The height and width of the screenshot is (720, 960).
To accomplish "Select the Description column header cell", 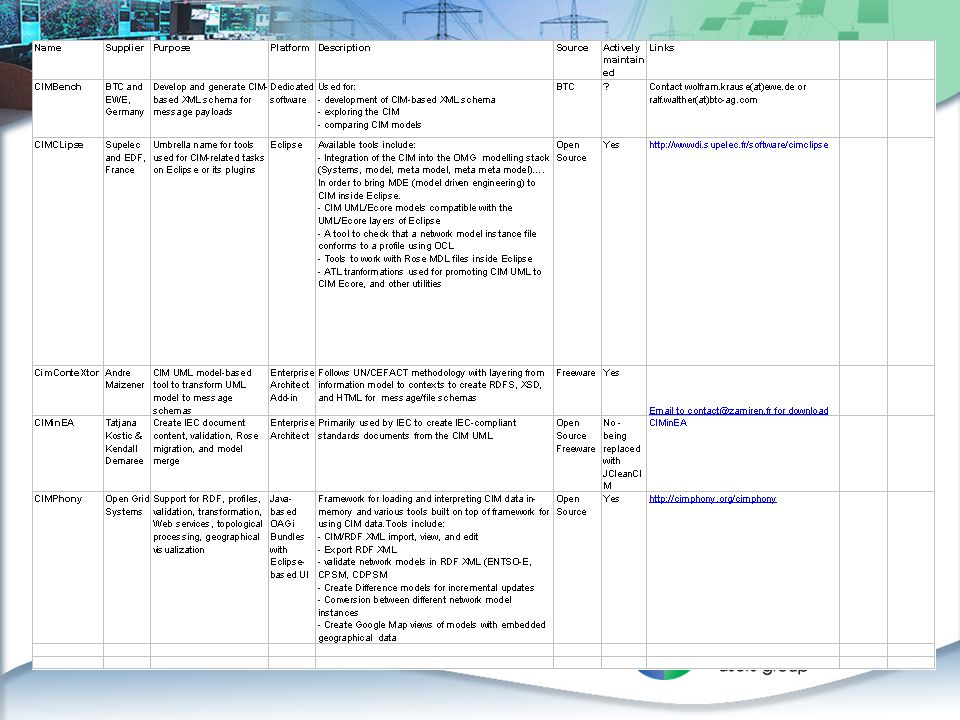I will point(435,60).
